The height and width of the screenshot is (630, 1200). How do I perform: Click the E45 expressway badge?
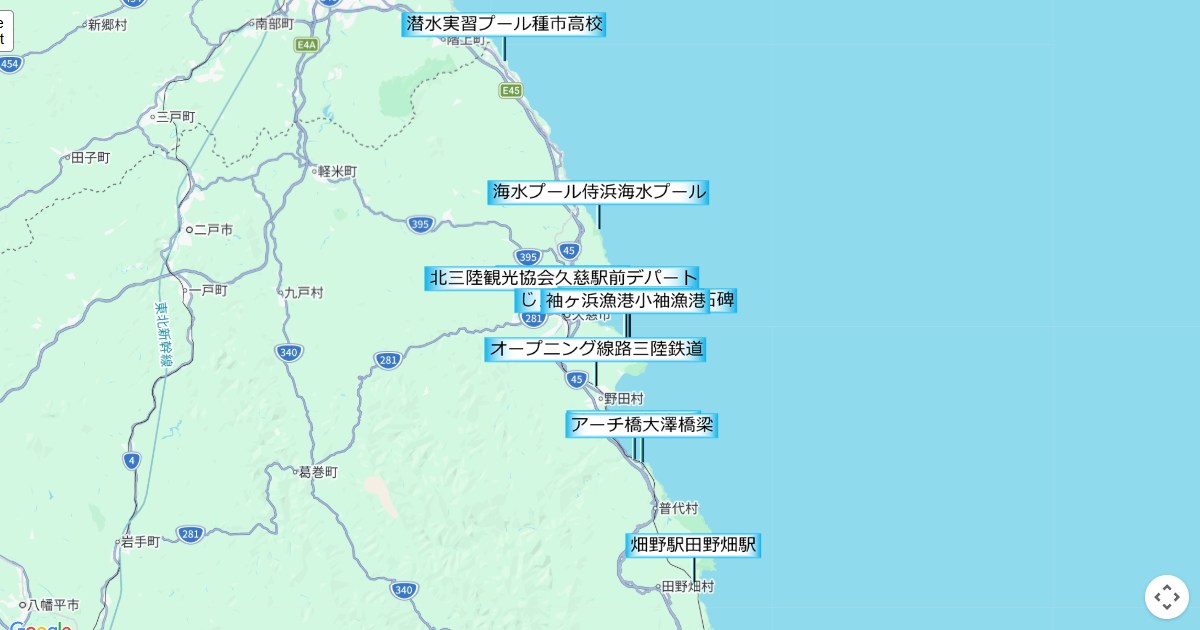tap(512, 90)
